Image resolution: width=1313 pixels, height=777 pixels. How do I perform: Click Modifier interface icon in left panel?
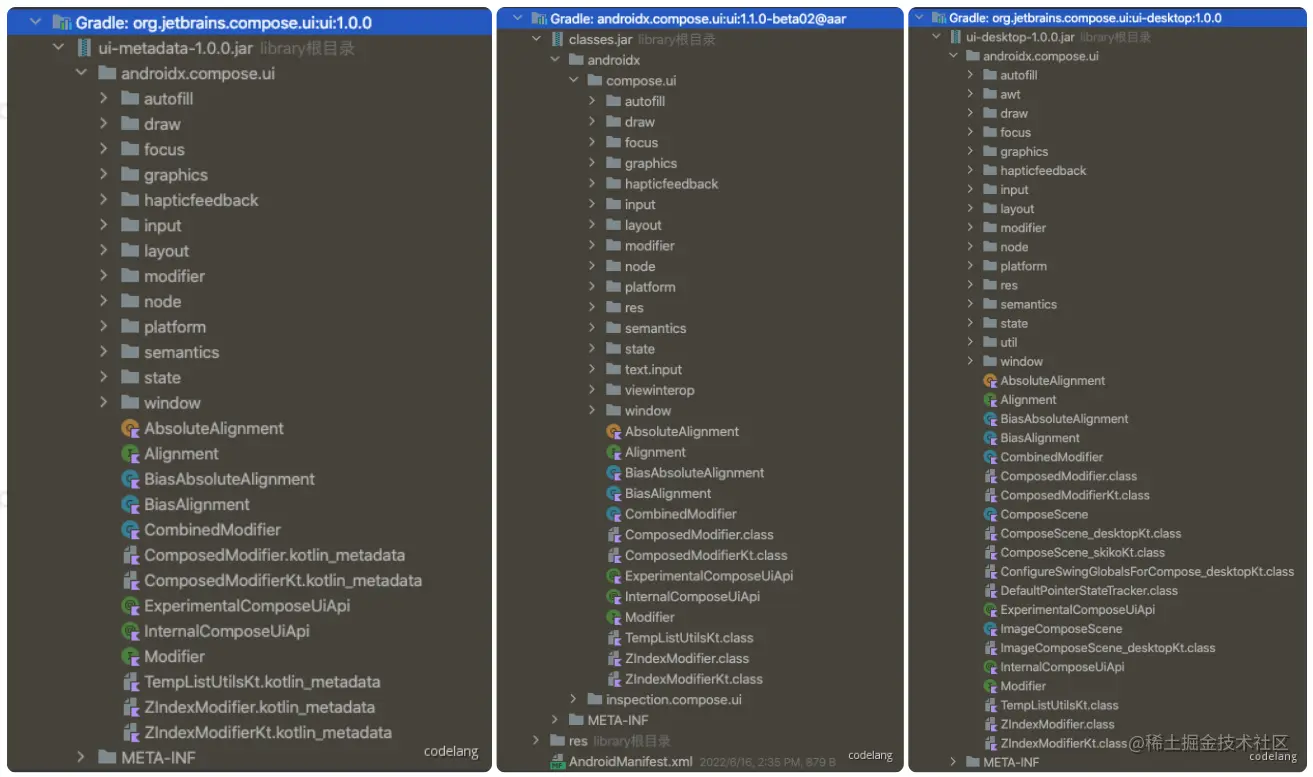coord(130,657)
